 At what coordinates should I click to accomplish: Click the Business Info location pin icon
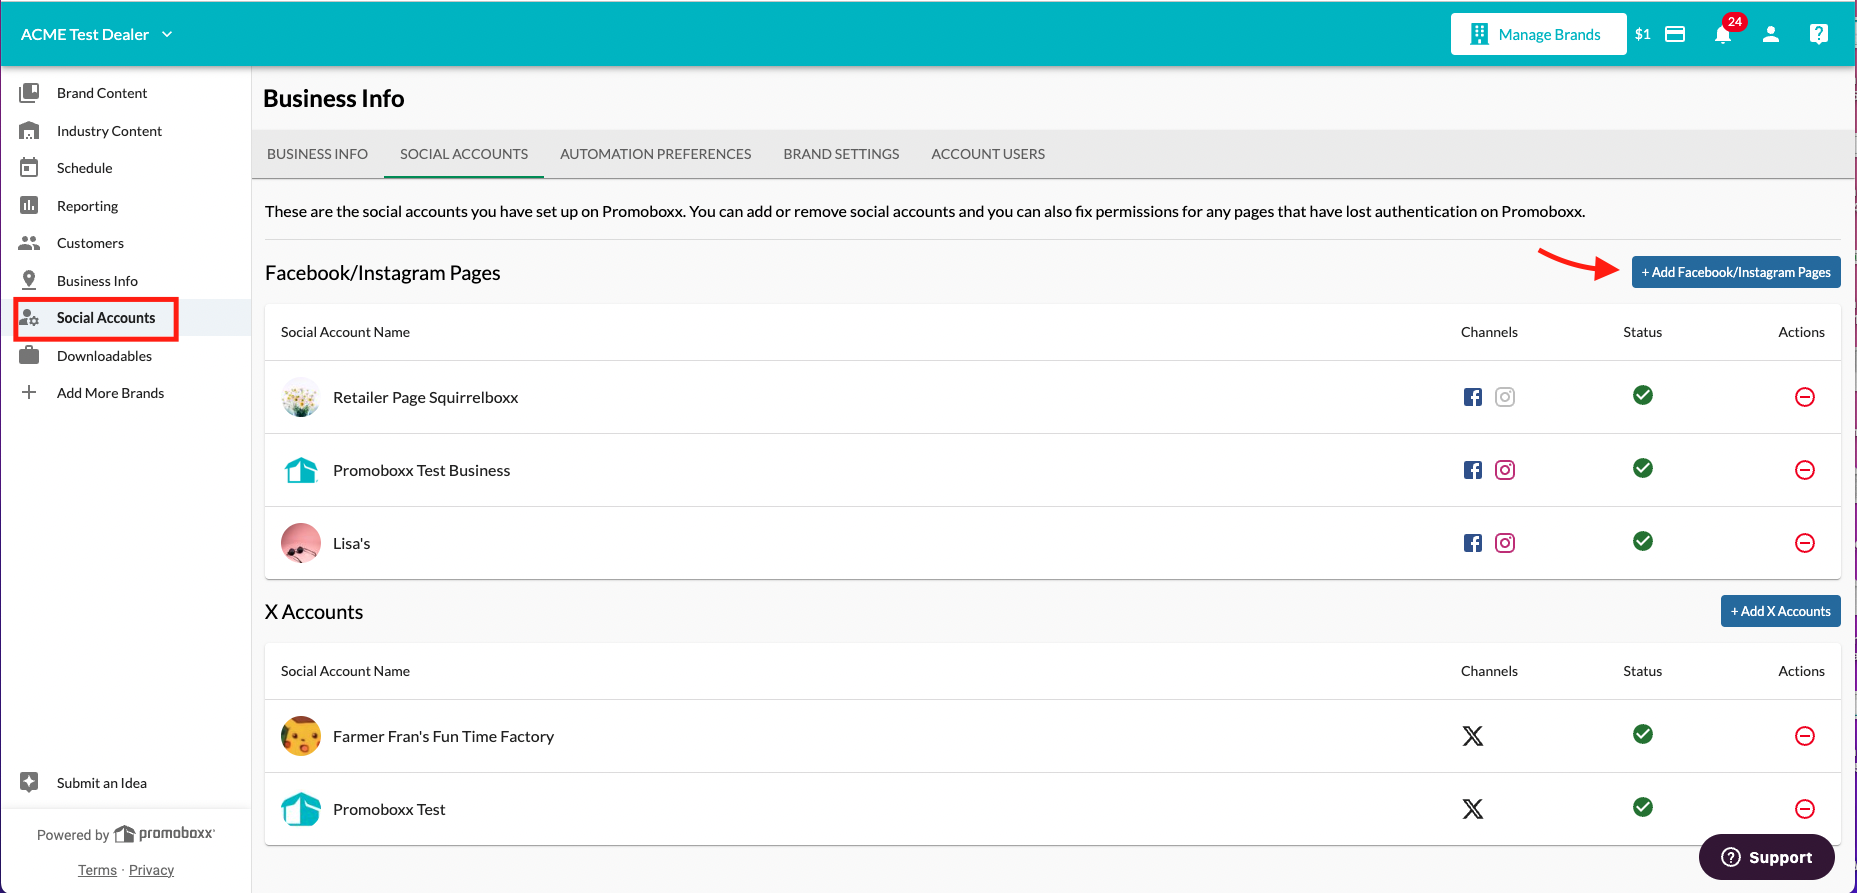(x=29, y=280)
